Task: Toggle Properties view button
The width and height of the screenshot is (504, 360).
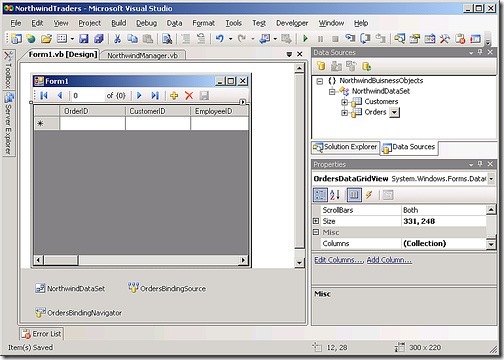Action: [354, 195]
